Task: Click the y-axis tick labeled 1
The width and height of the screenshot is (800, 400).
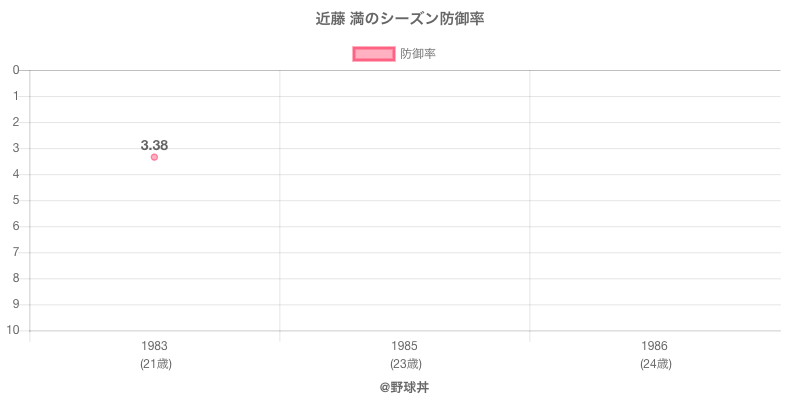Action: [16, 96]
